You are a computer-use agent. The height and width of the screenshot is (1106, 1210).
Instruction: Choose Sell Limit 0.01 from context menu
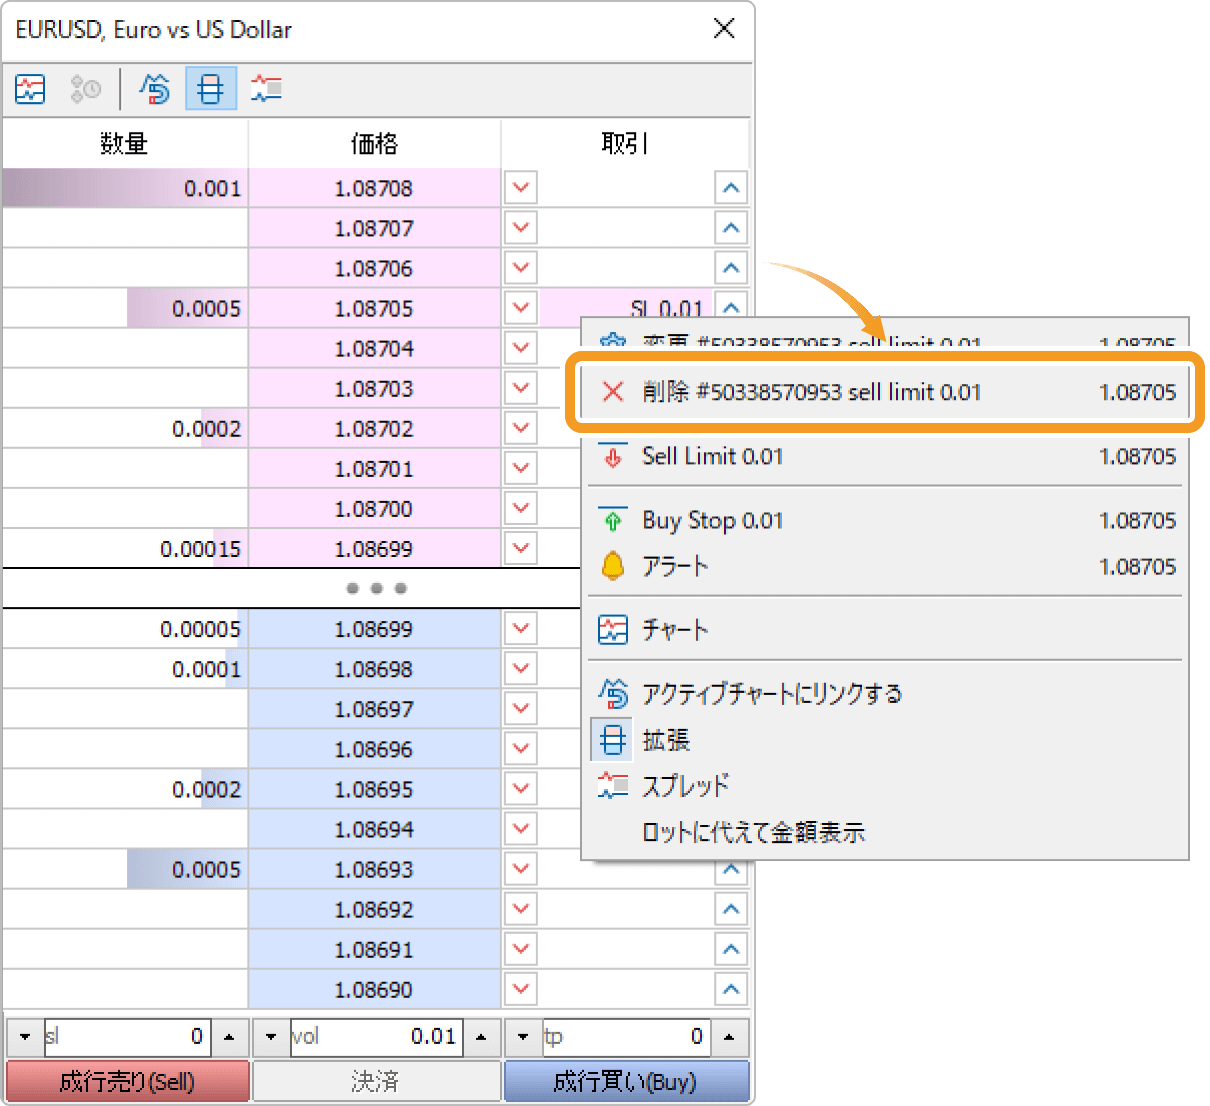[x=885, y=456]
